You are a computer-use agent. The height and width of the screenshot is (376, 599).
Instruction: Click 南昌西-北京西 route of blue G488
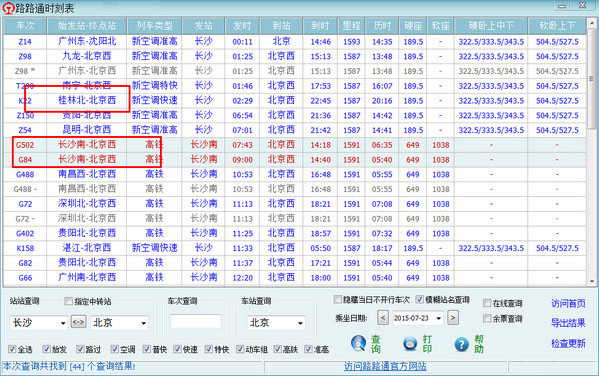(87, 174)
